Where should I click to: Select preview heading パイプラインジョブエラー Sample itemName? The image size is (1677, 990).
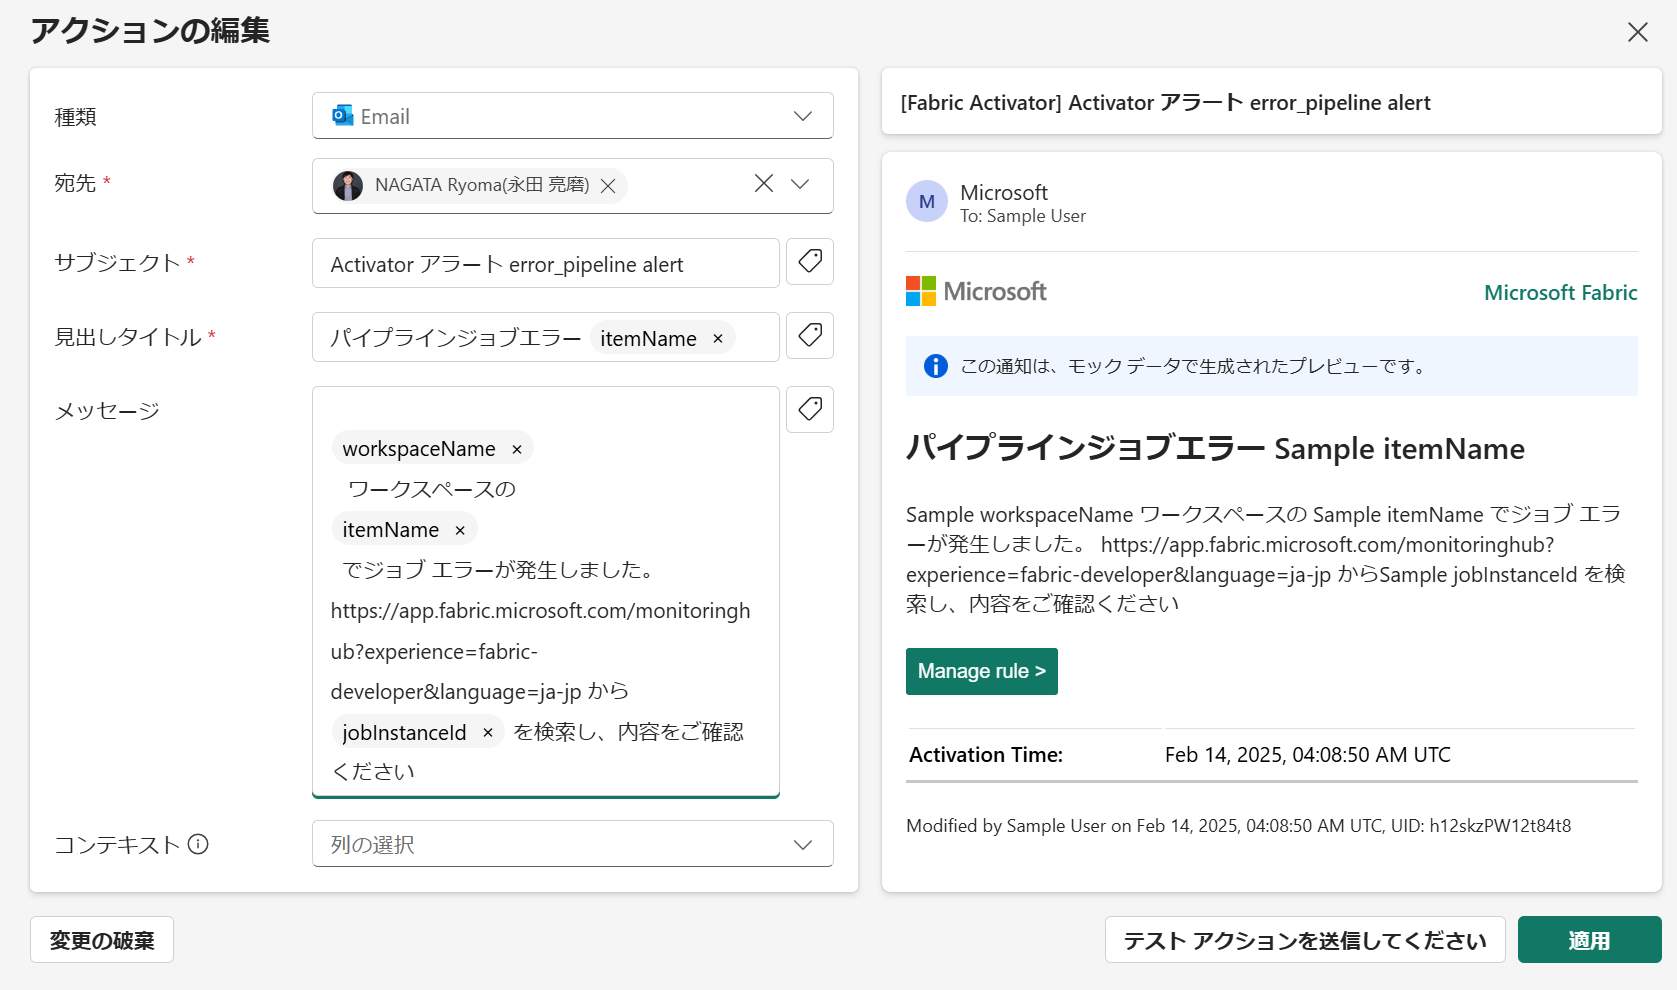tap(1215, 449)
